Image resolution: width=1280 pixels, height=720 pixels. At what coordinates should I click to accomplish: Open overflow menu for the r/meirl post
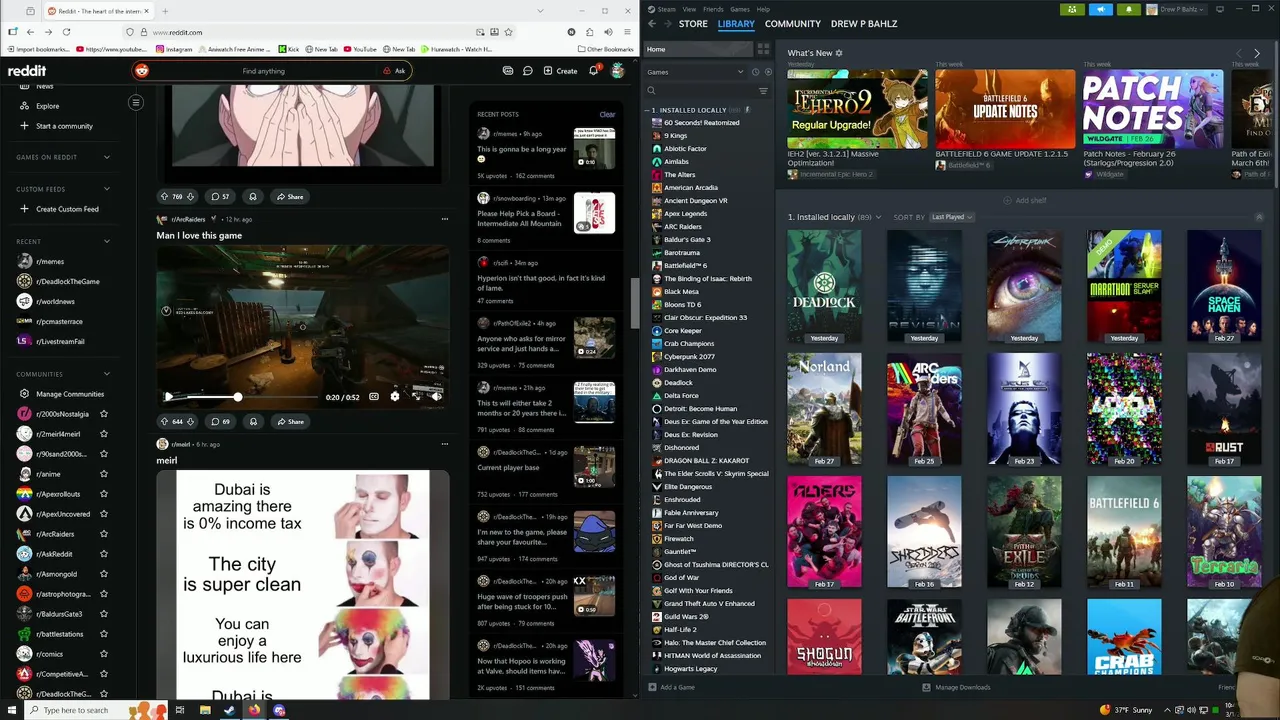[445, 444]
